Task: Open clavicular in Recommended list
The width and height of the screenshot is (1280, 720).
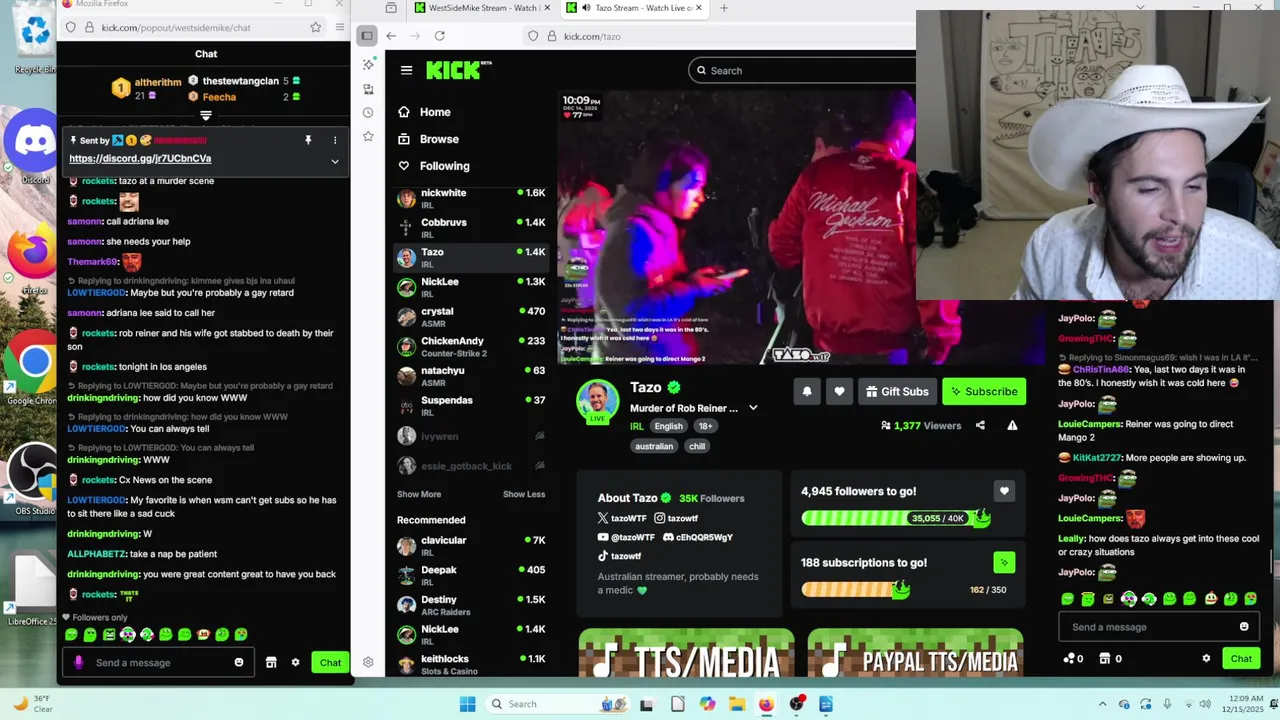Action: pos(471,546)
